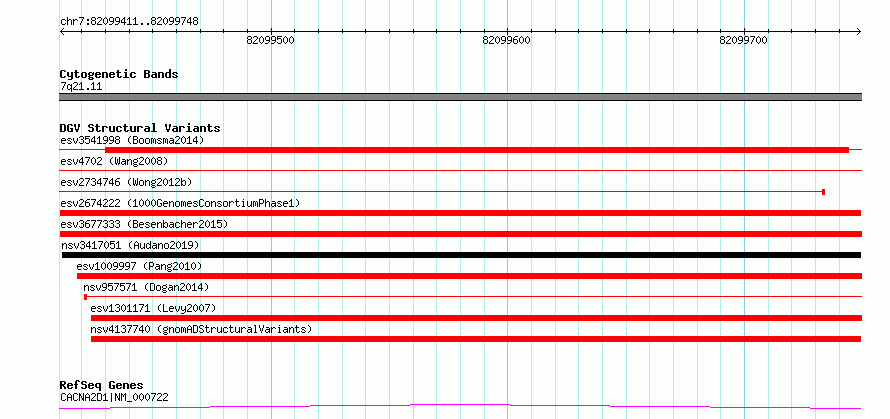This screenshot has width=890, height=419.
Task: Select the esv3677333 red variant bar
Action: [x=460, y=234]
